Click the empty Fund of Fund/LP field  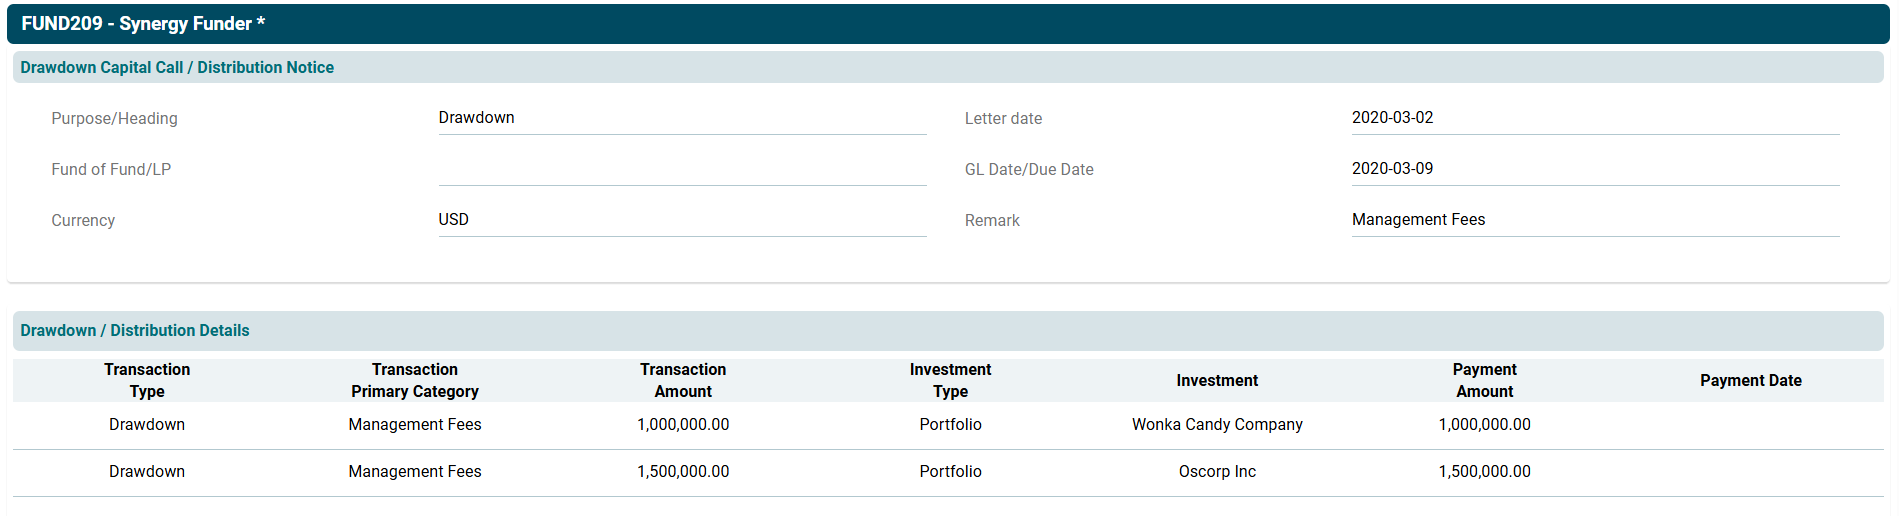(681, 169)
